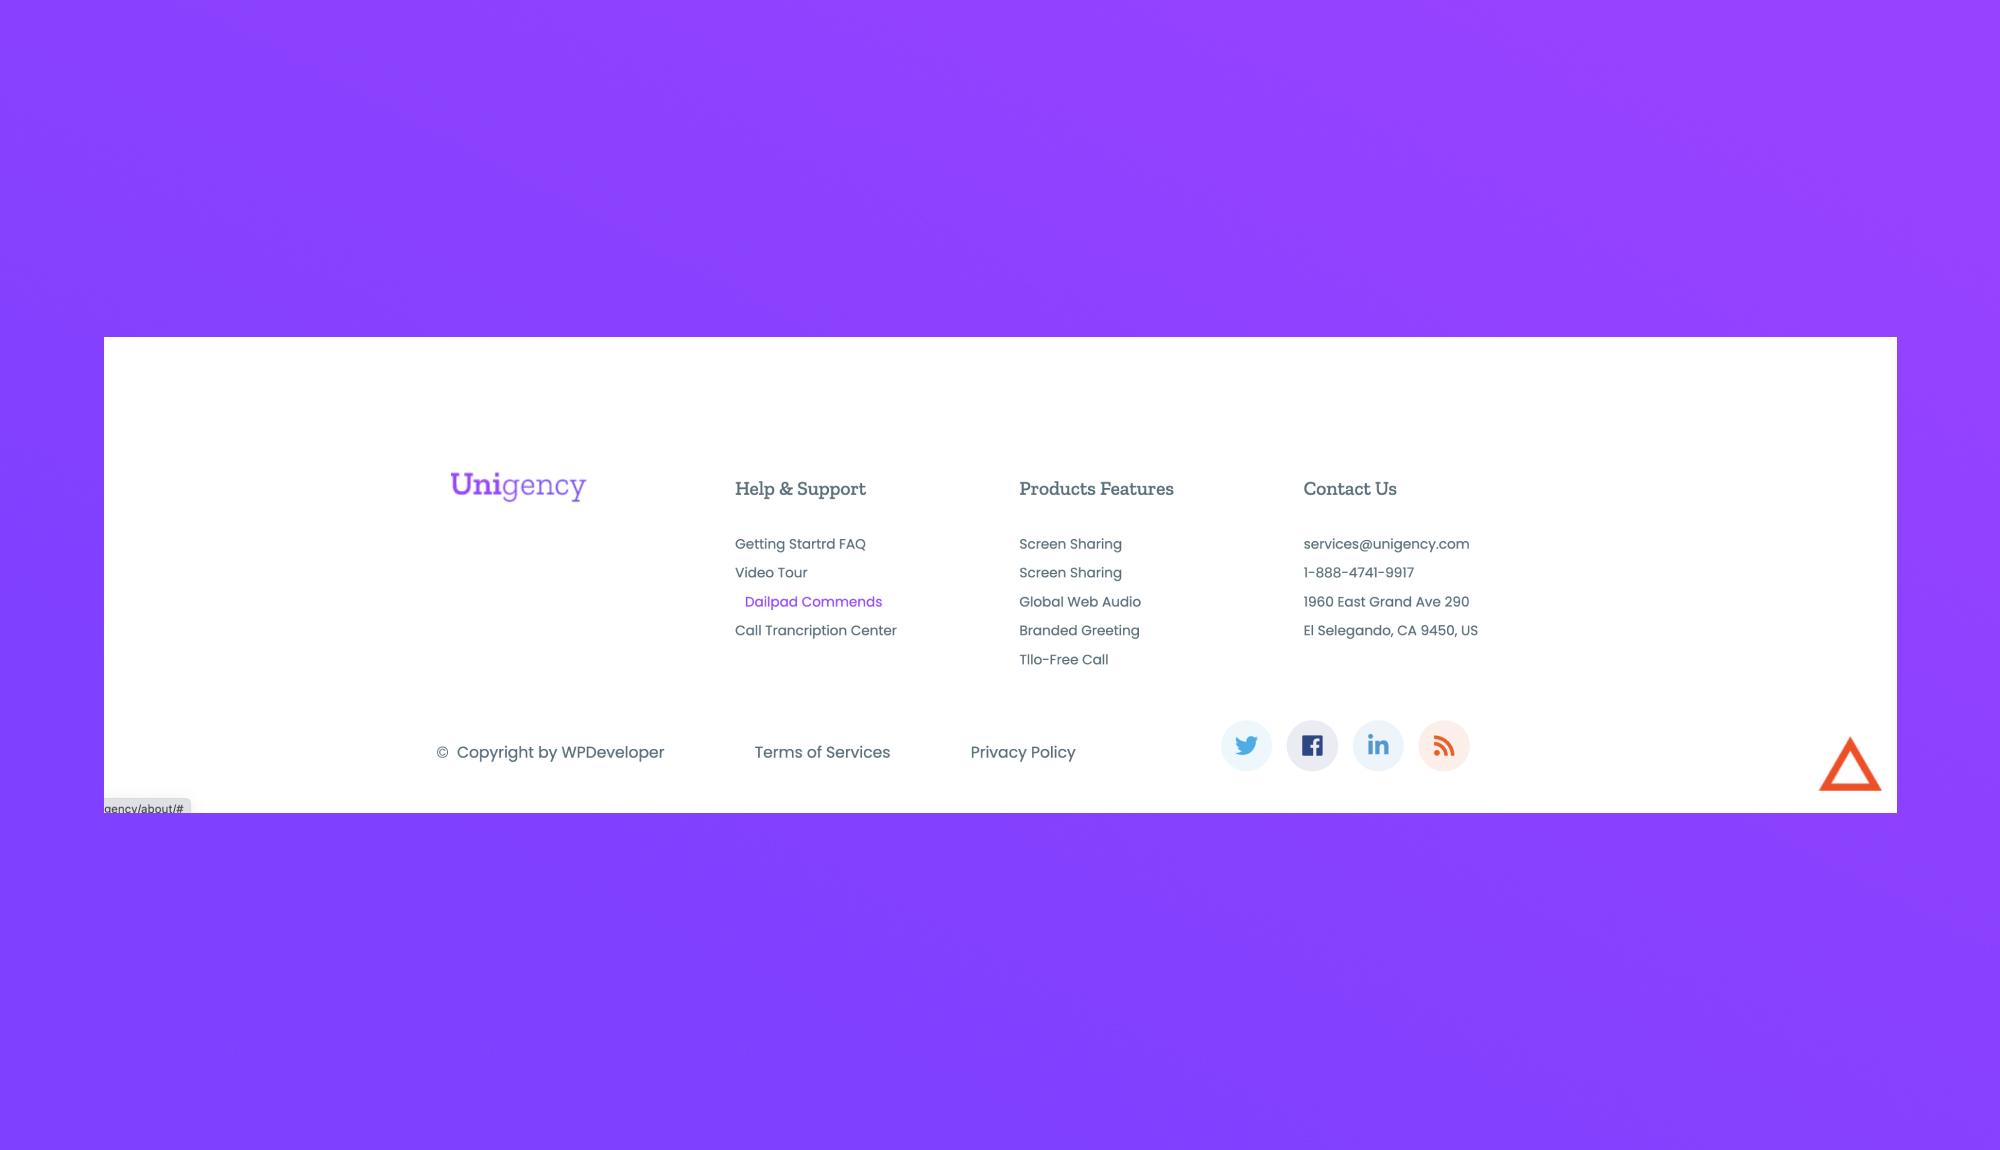The image size is (2000, 1150).
Task: Click the LinkedIn social media icon
Action: click(x=1378, y=745)
